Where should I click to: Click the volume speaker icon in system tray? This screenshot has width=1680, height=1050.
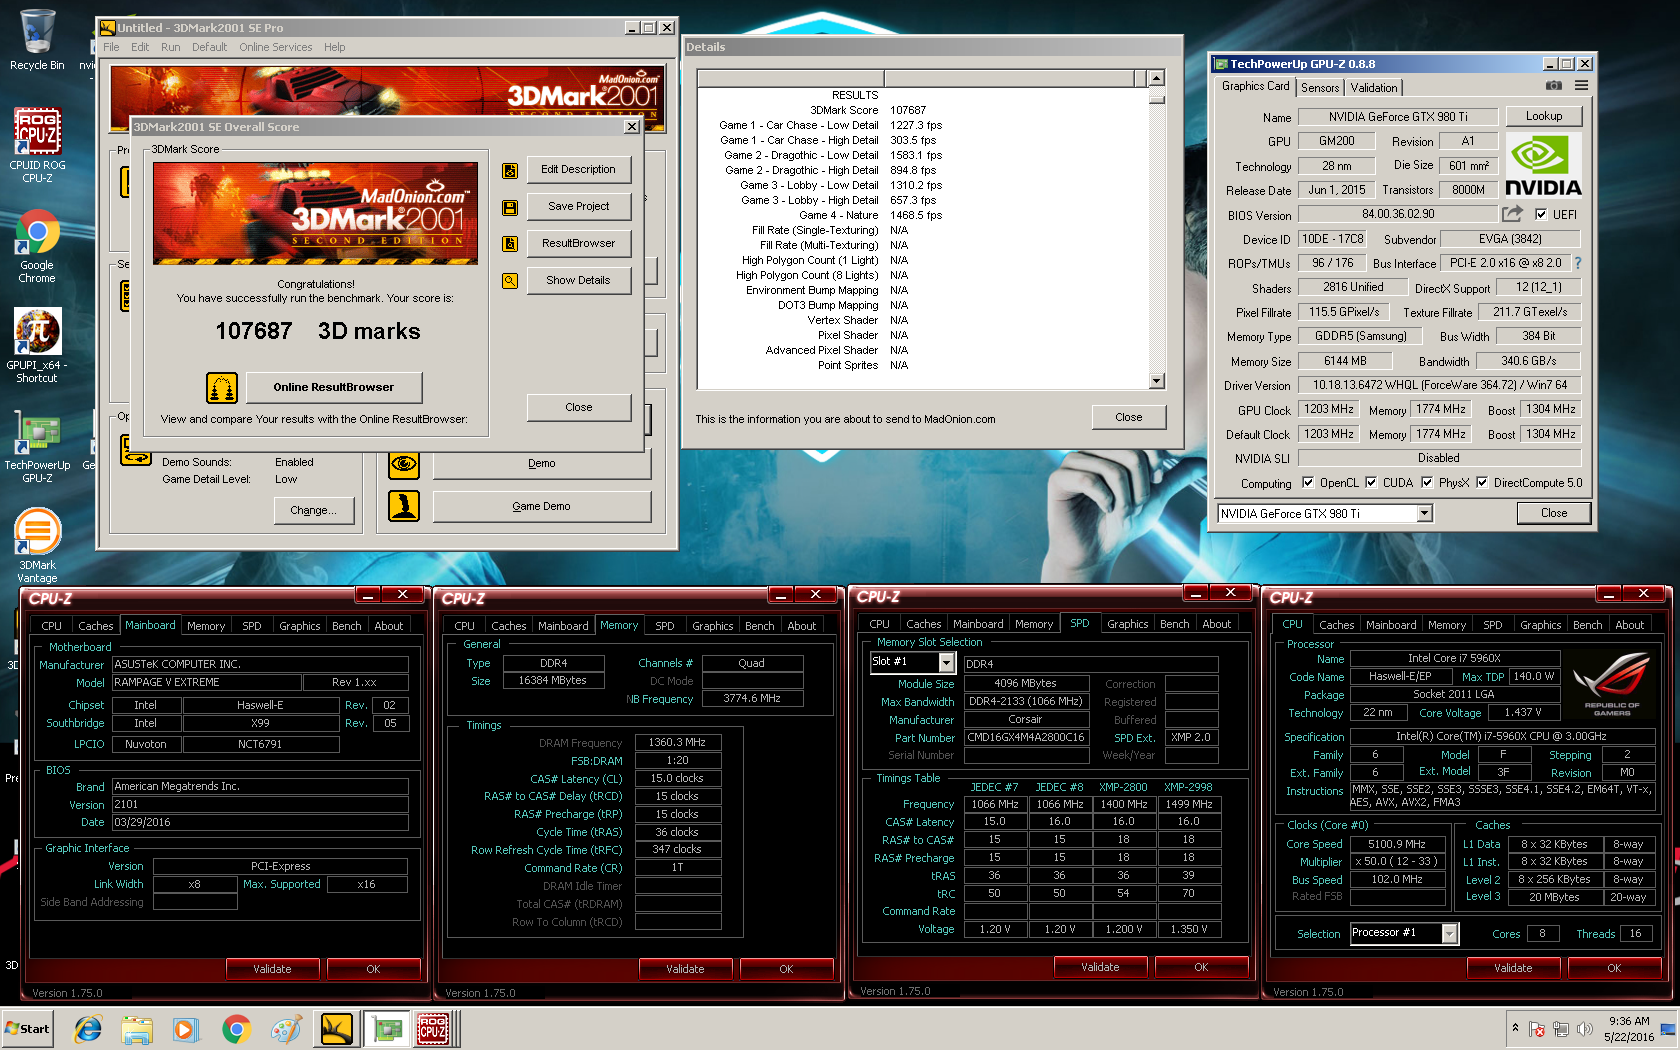click(1585, 1029)
